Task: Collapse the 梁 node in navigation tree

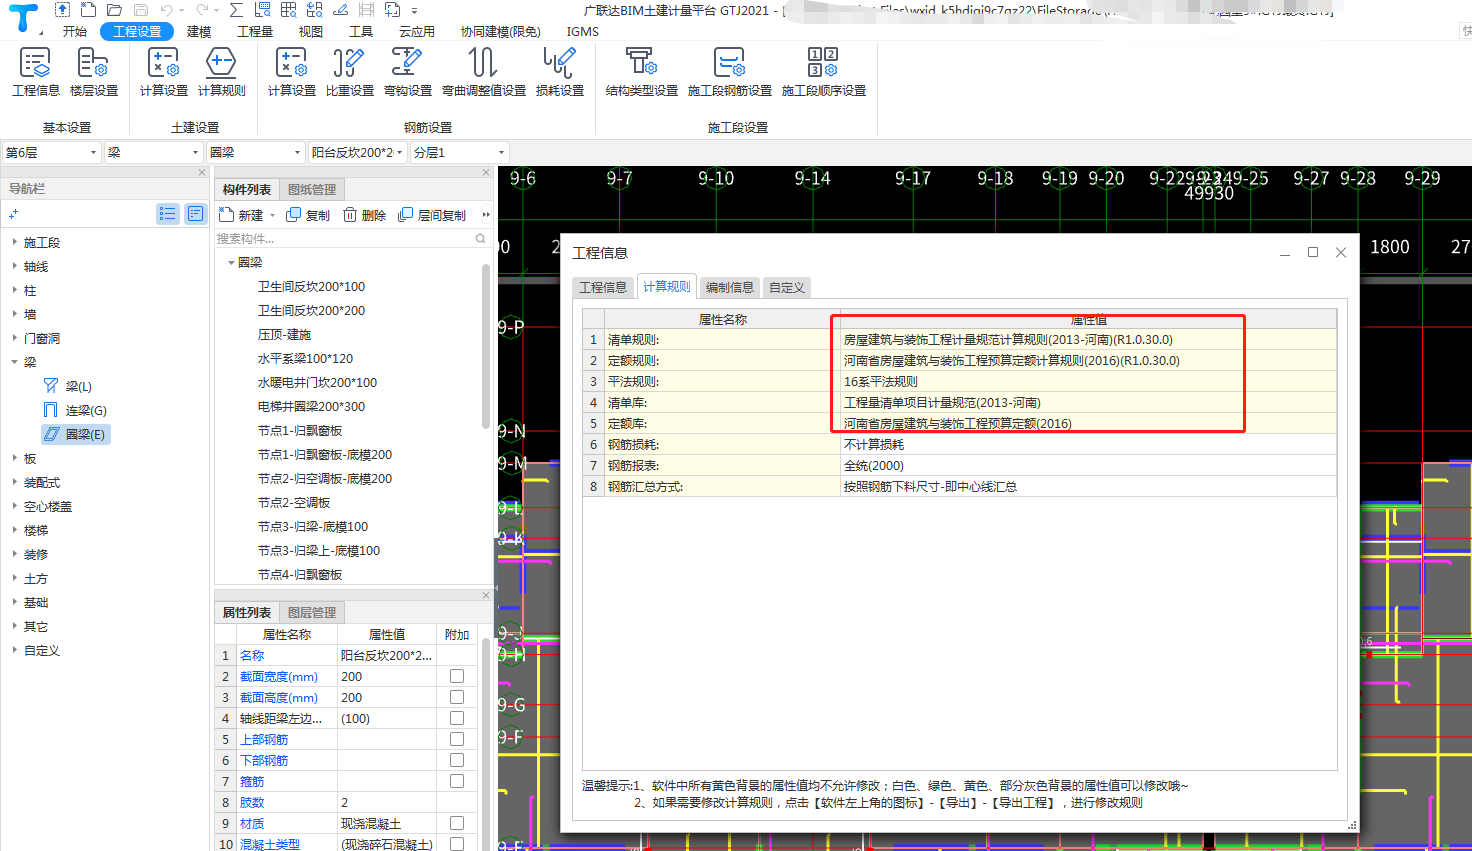Action: [x=14, y=362]
